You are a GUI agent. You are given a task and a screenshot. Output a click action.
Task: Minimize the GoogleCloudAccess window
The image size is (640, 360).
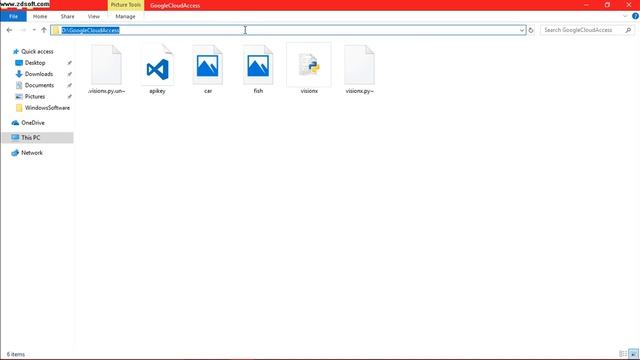[586, 5]
